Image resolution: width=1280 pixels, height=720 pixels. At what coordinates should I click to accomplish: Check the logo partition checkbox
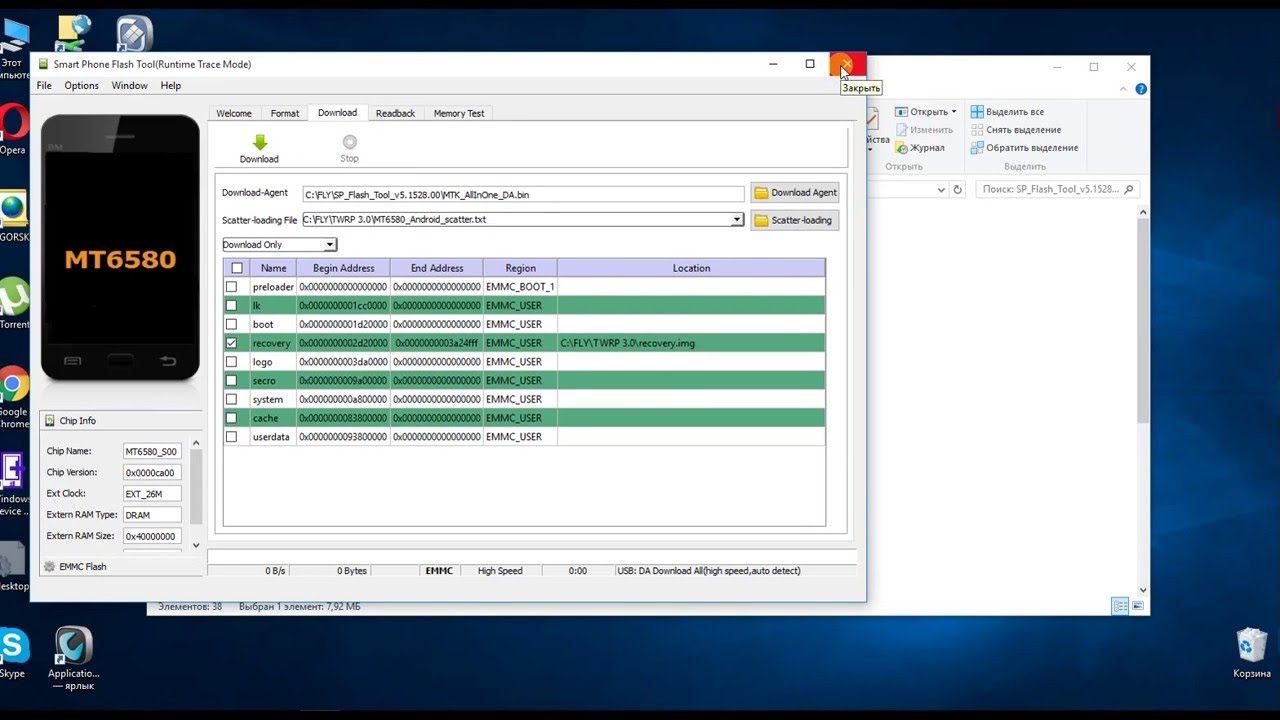pos(231,362)
